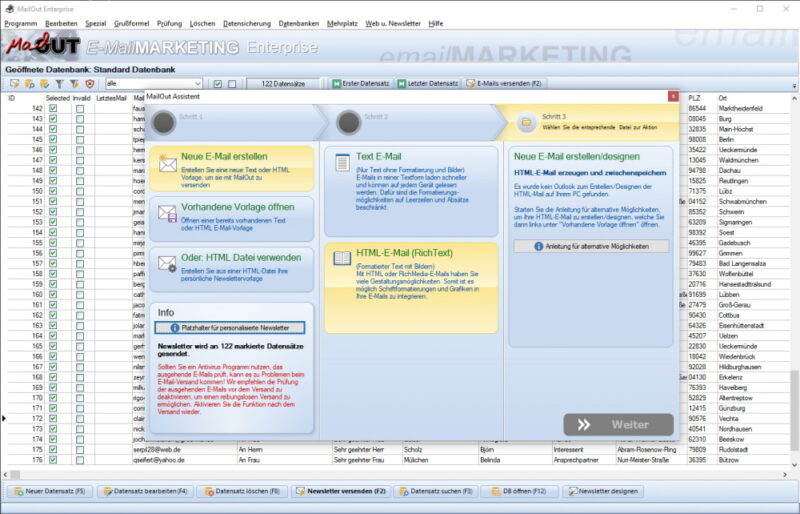Uncheck Selected checkbox for record 142

point(53,109)
